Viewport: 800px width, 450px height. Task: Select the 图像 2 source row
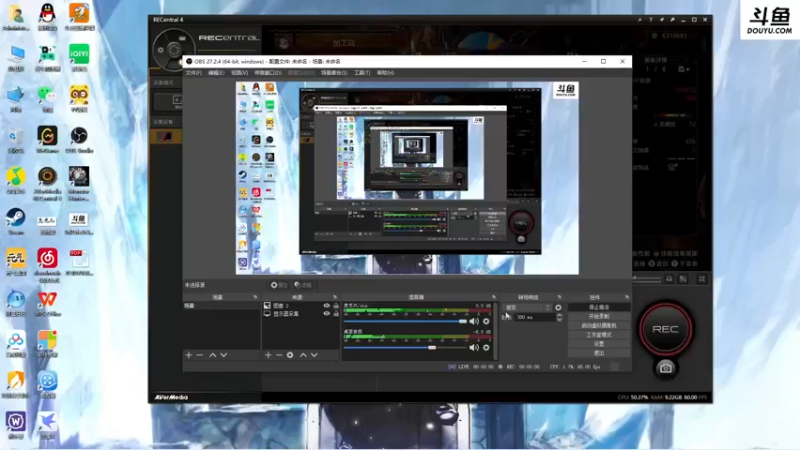click(301, 306)
